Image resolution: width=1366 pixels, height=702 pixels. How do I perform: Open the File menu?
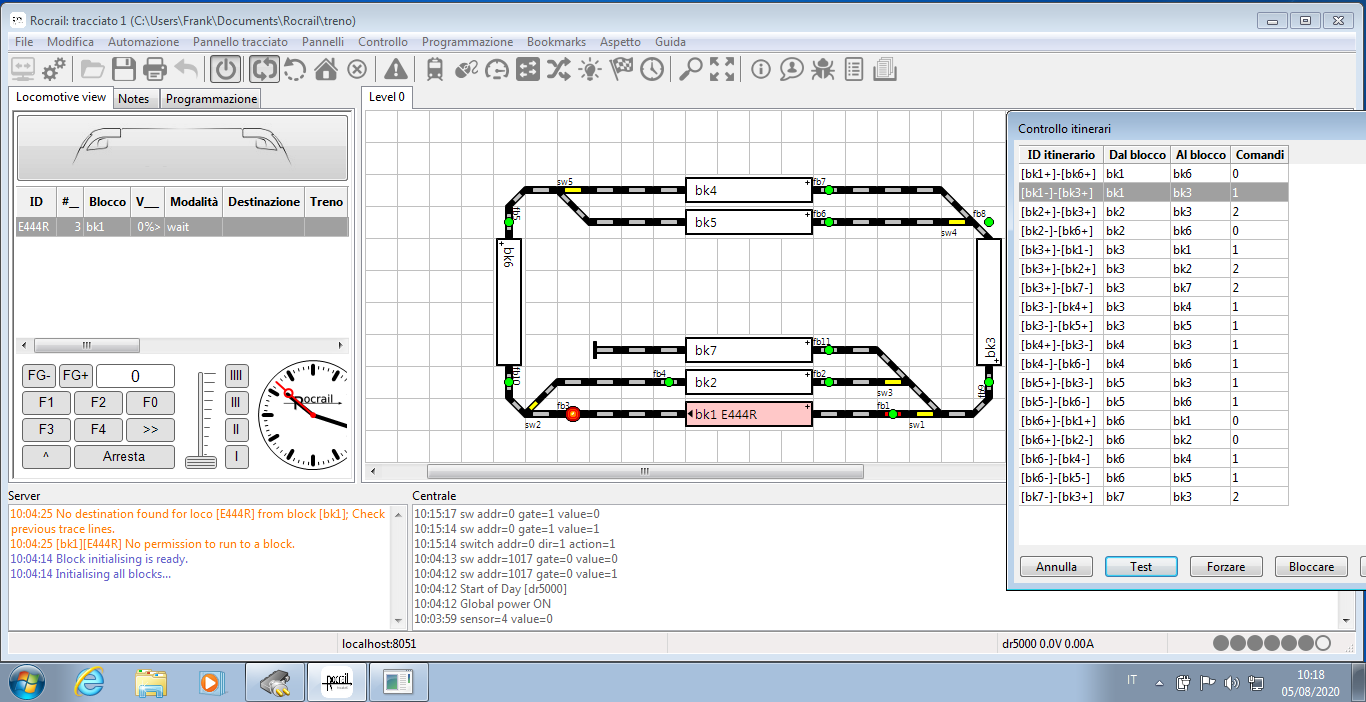(x=24, y=42)
